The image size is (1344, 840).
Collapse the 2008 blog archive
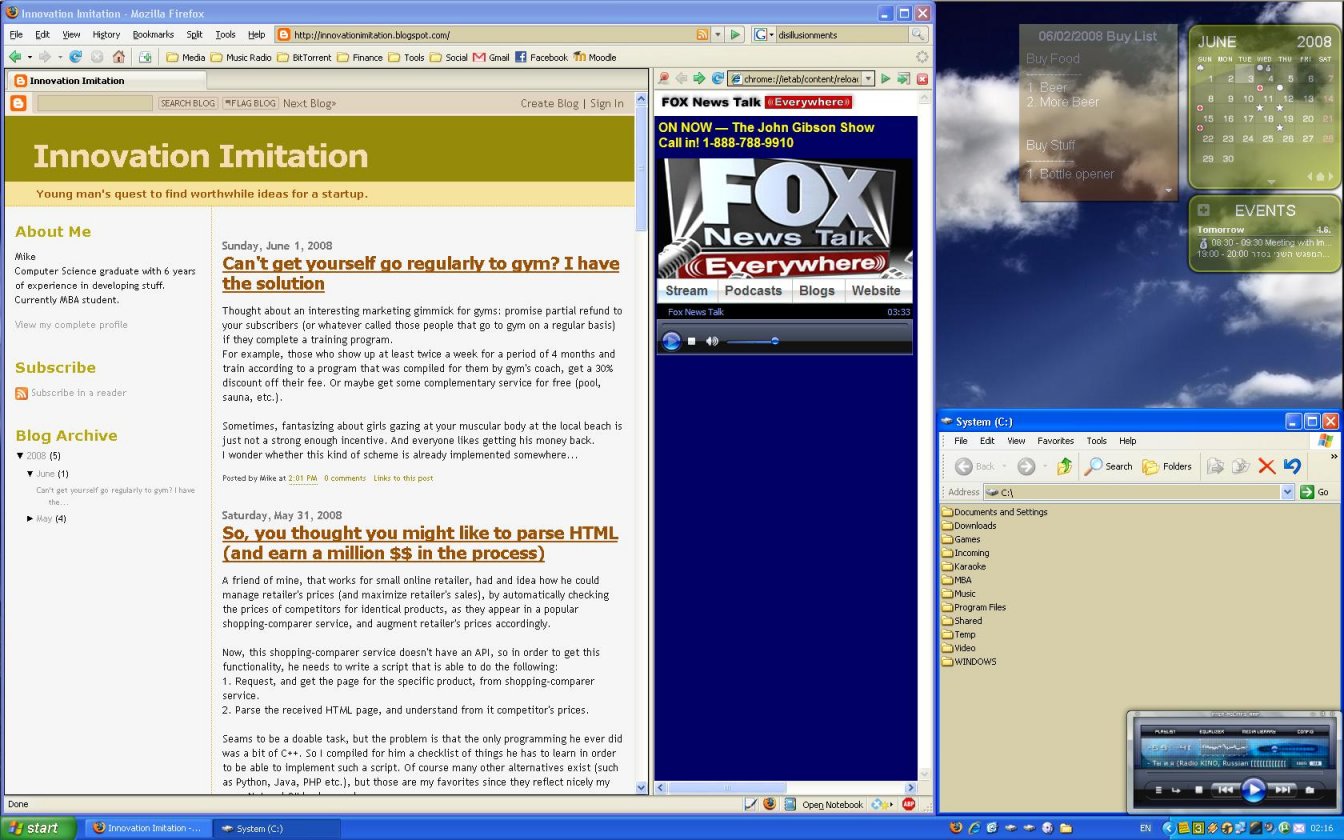pos(20,456)
